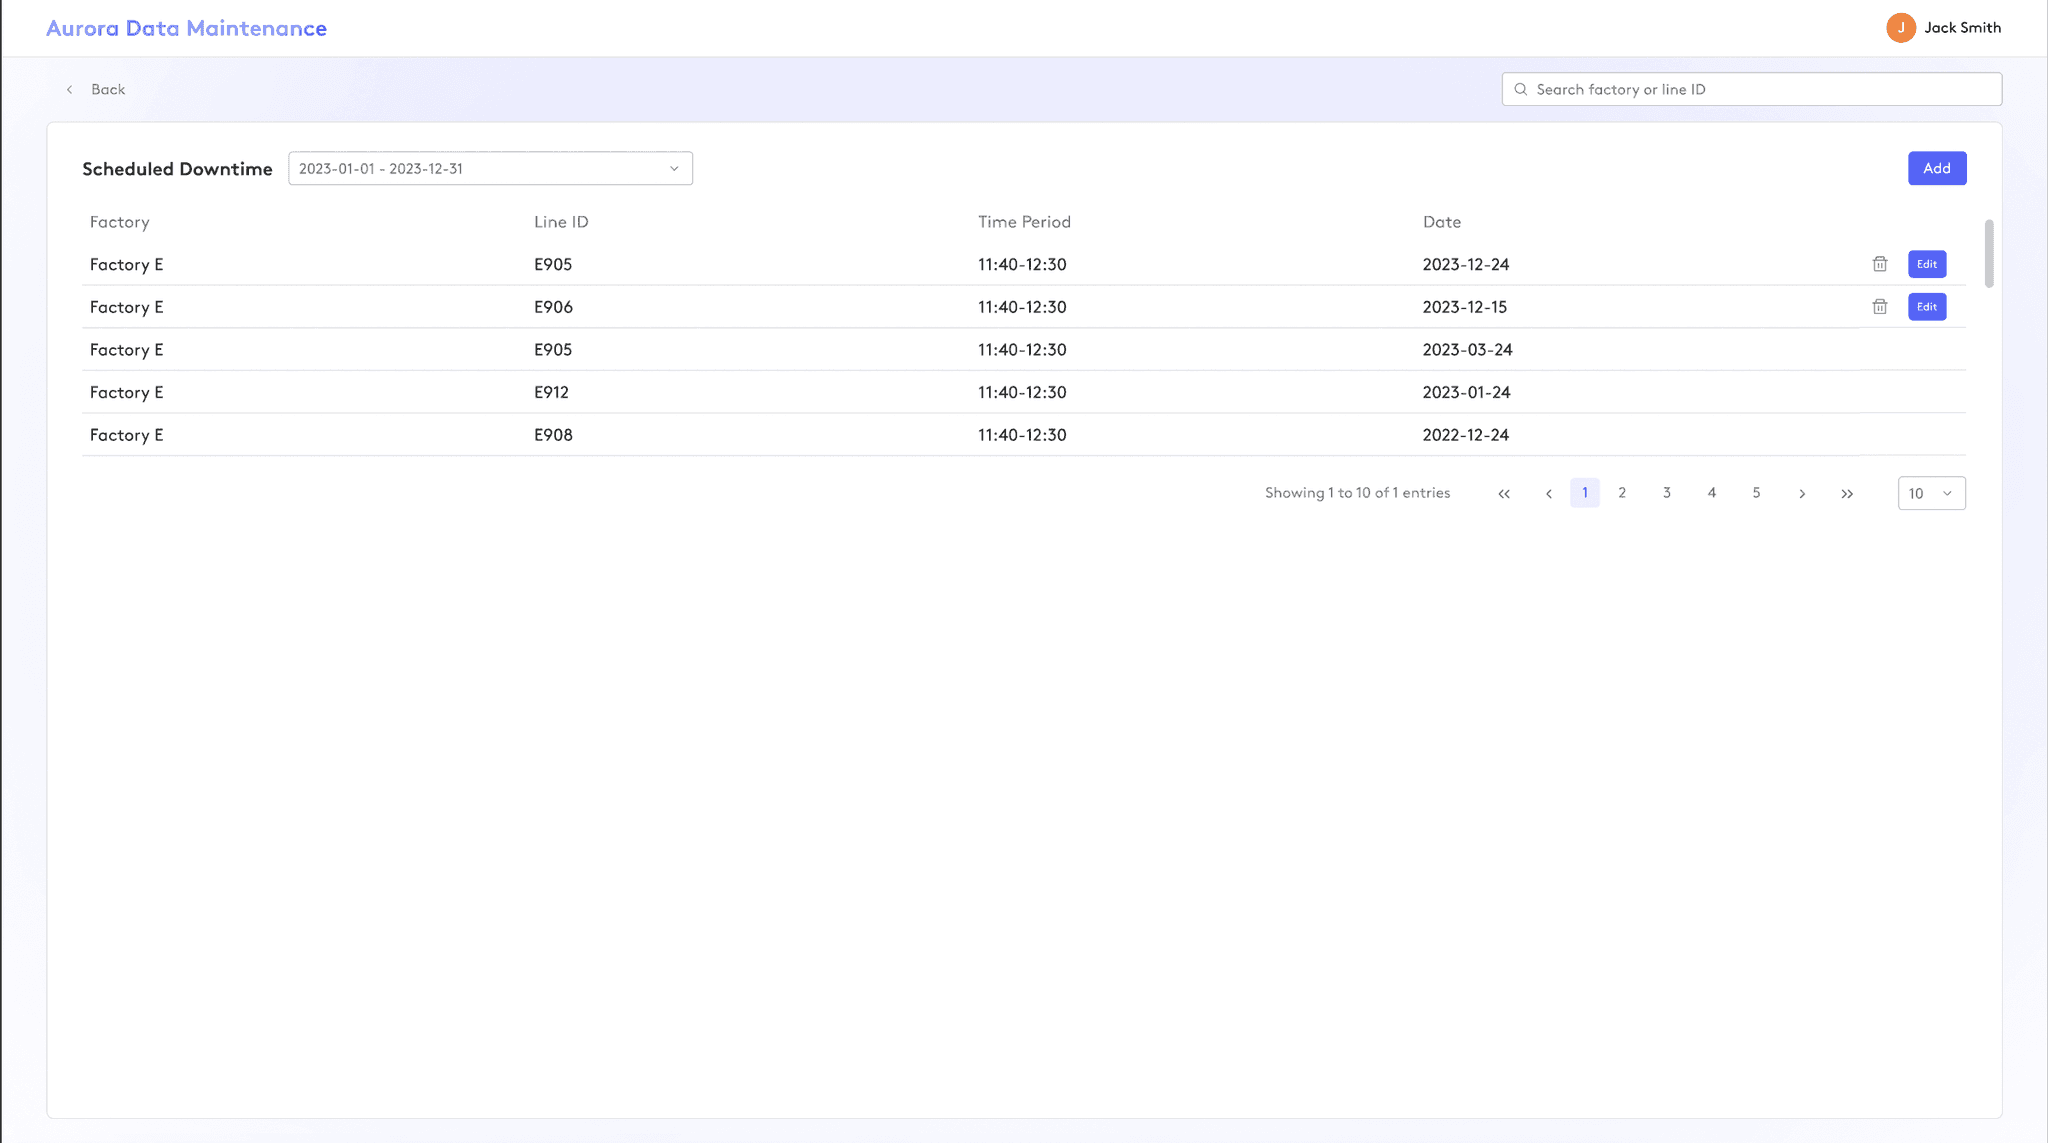Jump to last page of results
2048x1143 pixels.
(1847, 494)
